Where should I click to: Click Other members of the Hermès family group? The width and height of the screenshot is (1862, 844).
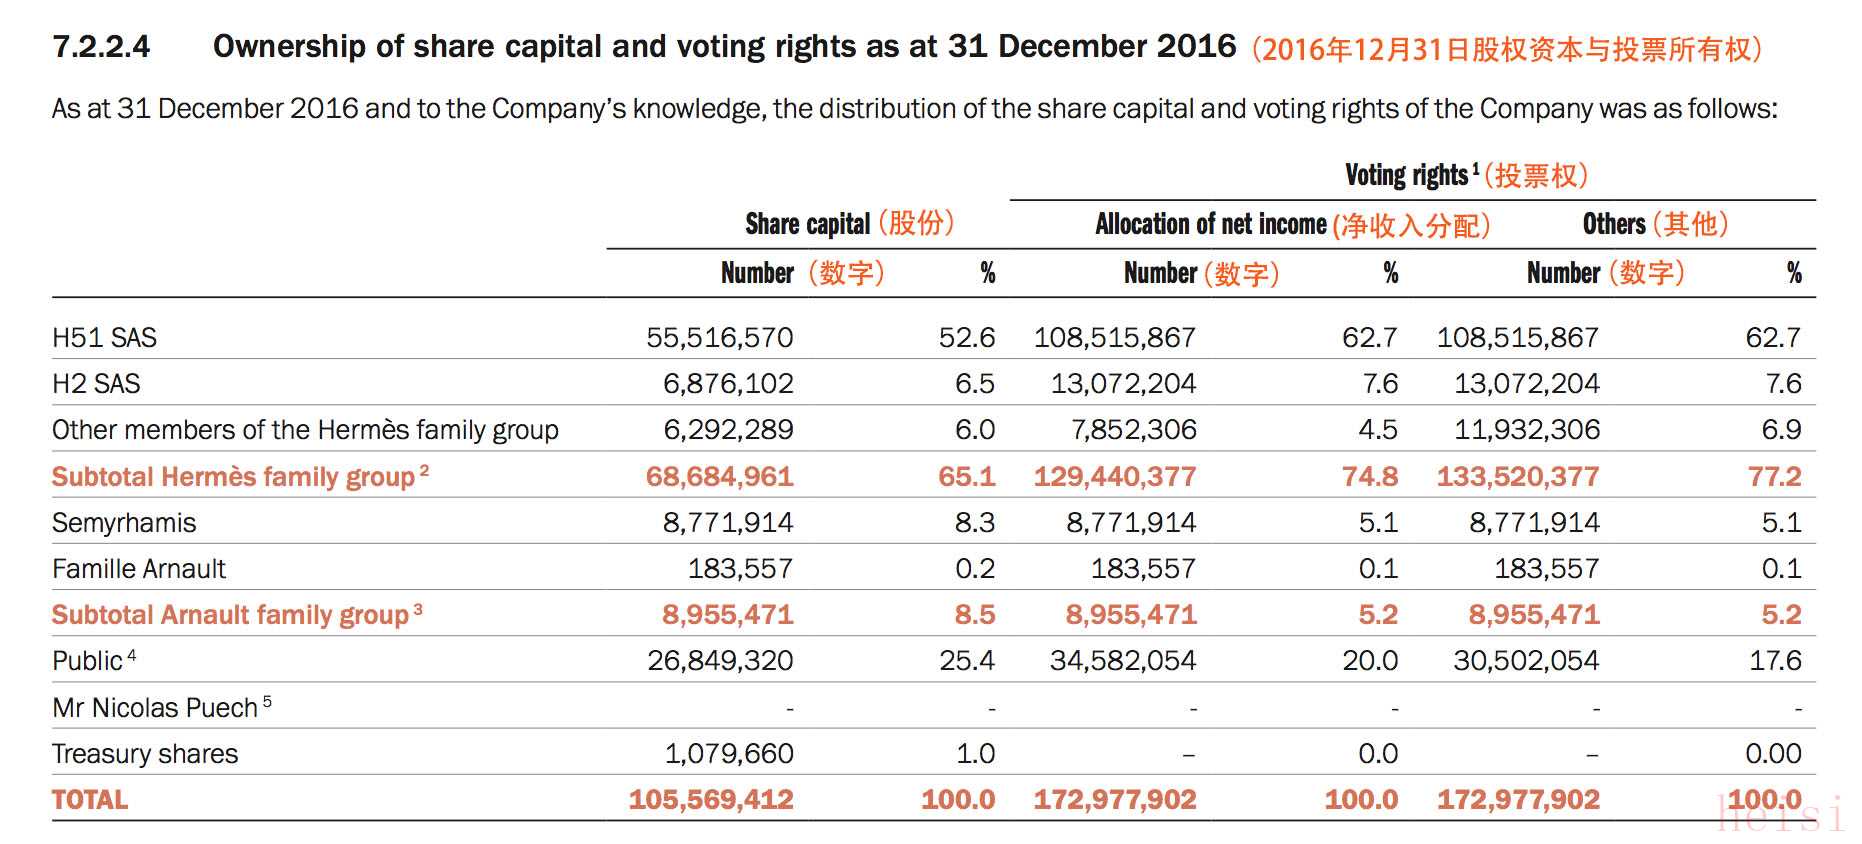point(305,430)
